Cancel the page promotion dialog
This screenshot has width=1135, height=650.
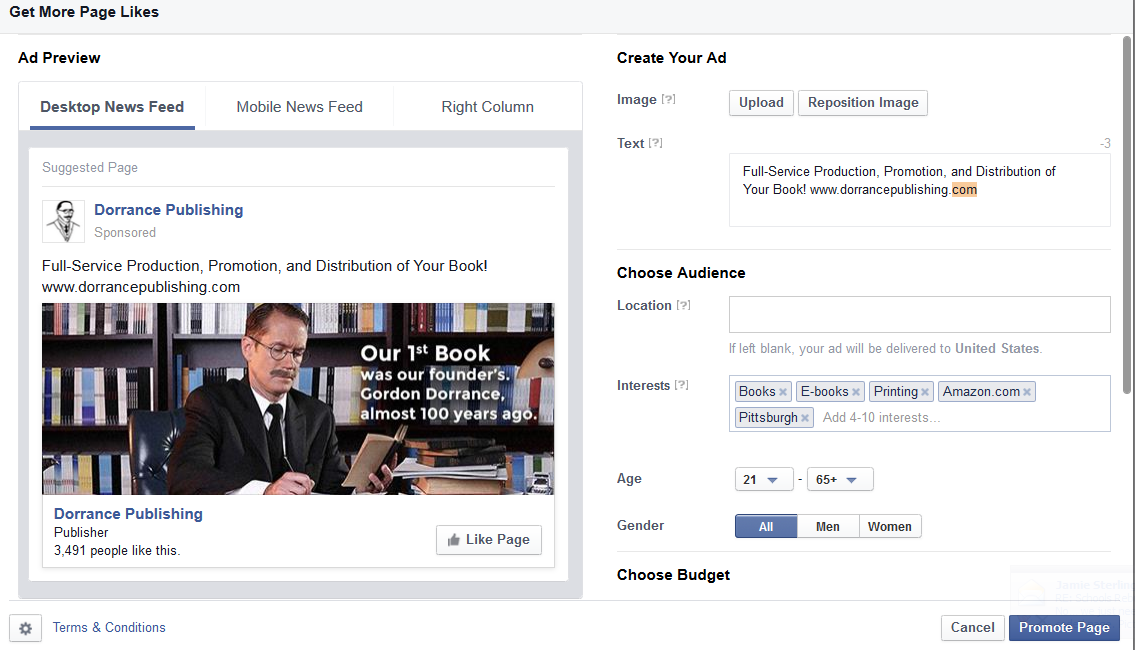tap(972, 628)
